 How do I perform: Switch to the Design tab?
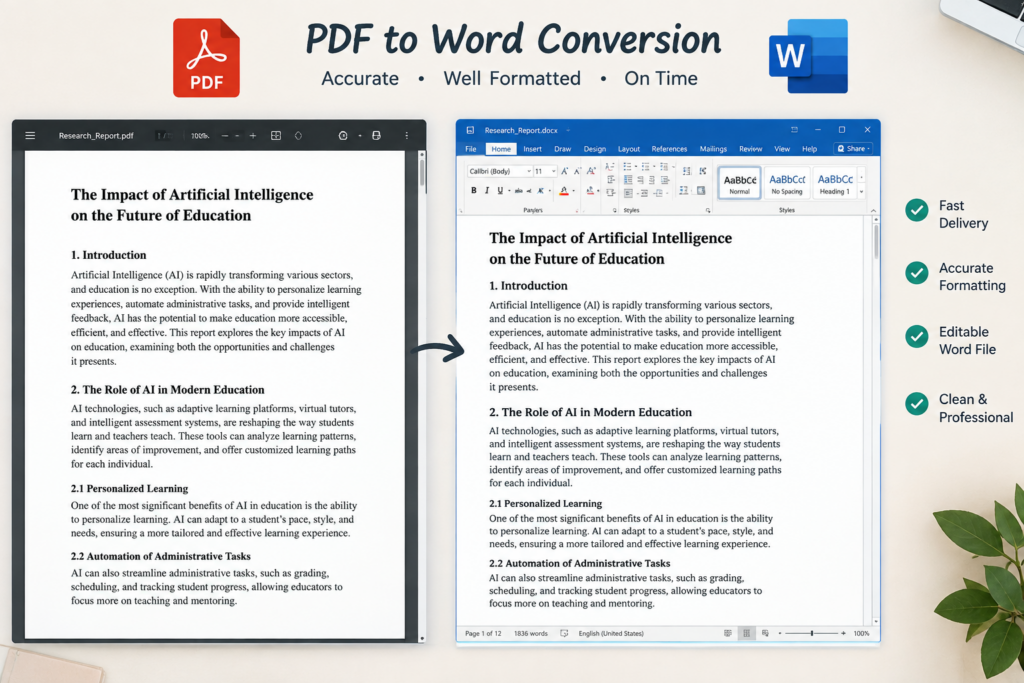(595, 149)
